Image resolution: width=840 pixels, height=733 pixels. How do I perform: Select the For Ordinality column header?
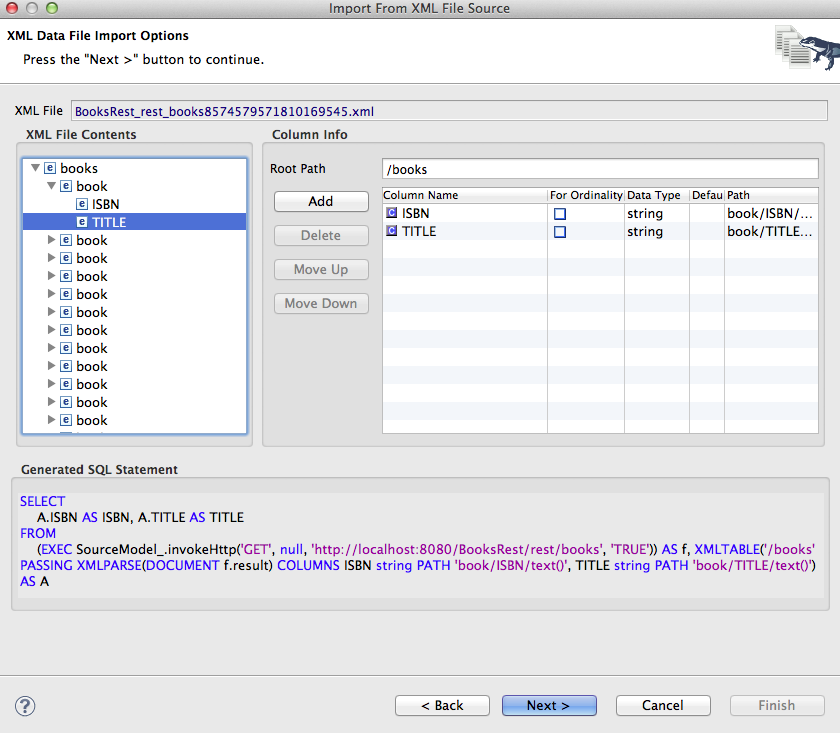coord(586,195)
